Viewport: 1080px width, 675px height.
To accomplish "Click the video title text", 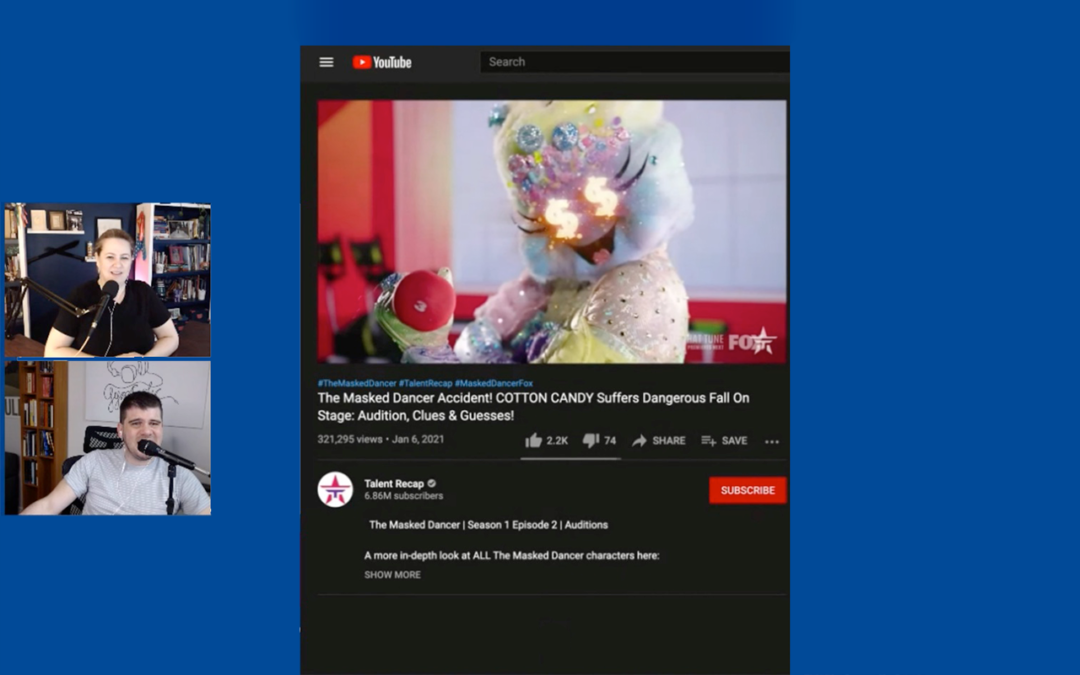I will (533, 406).
